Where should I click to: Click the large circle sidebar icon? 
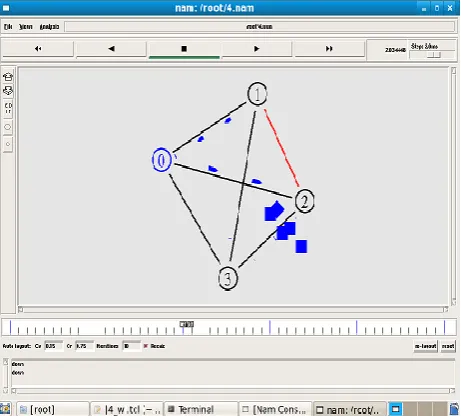(x=8, y=127)
